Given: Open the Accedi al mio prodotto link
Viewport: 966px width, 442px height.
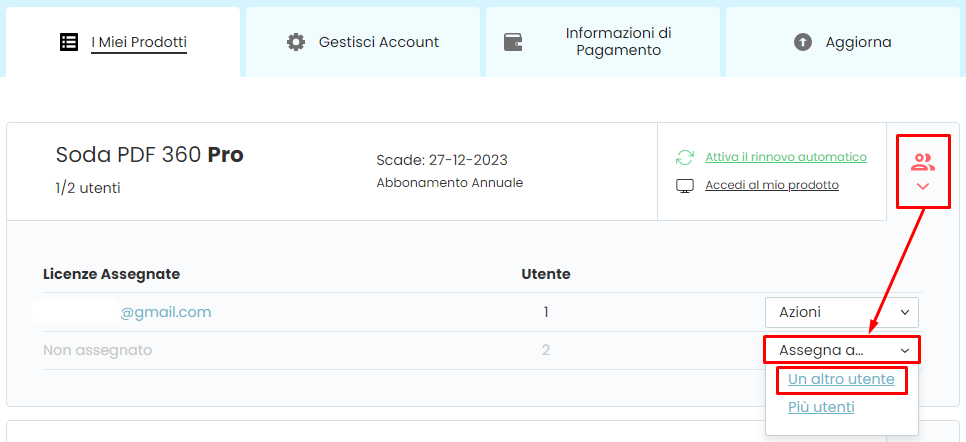Looking at the screenshot, I should 772,185.
